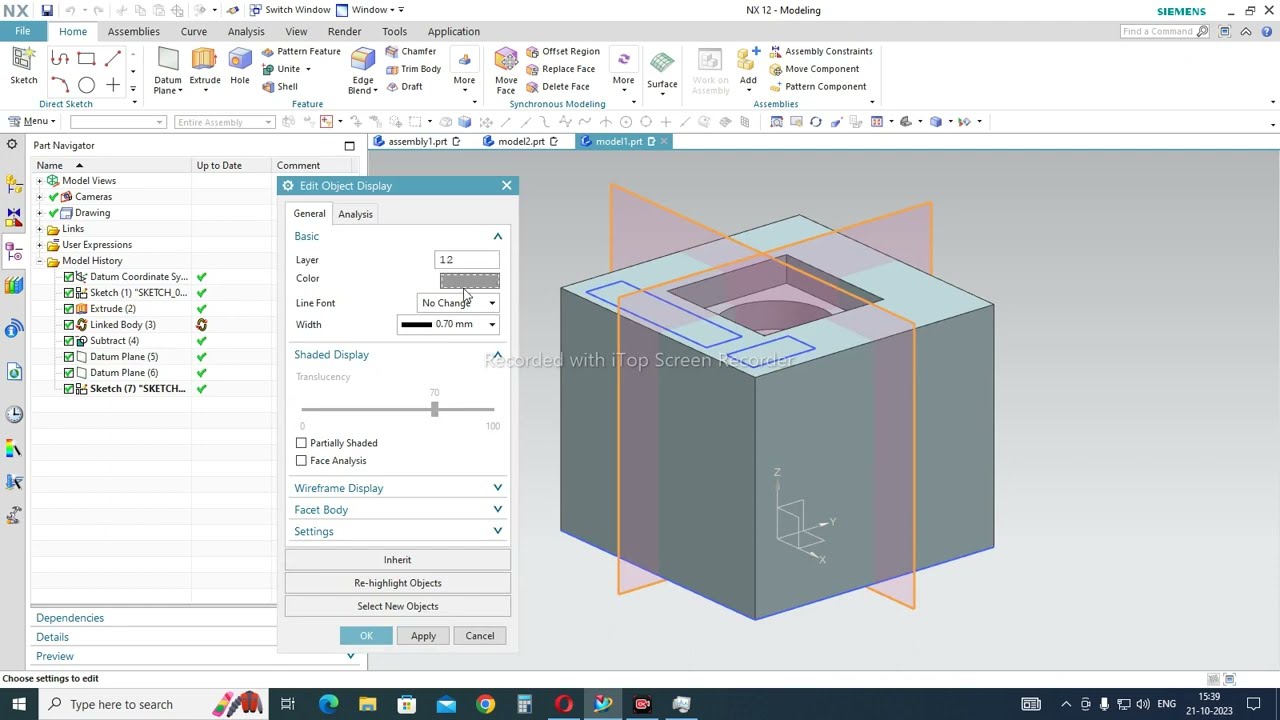Viewport: 1280px width, 720px height.
Task: Select the Chamfer tool
Action: tap(410, 51)
